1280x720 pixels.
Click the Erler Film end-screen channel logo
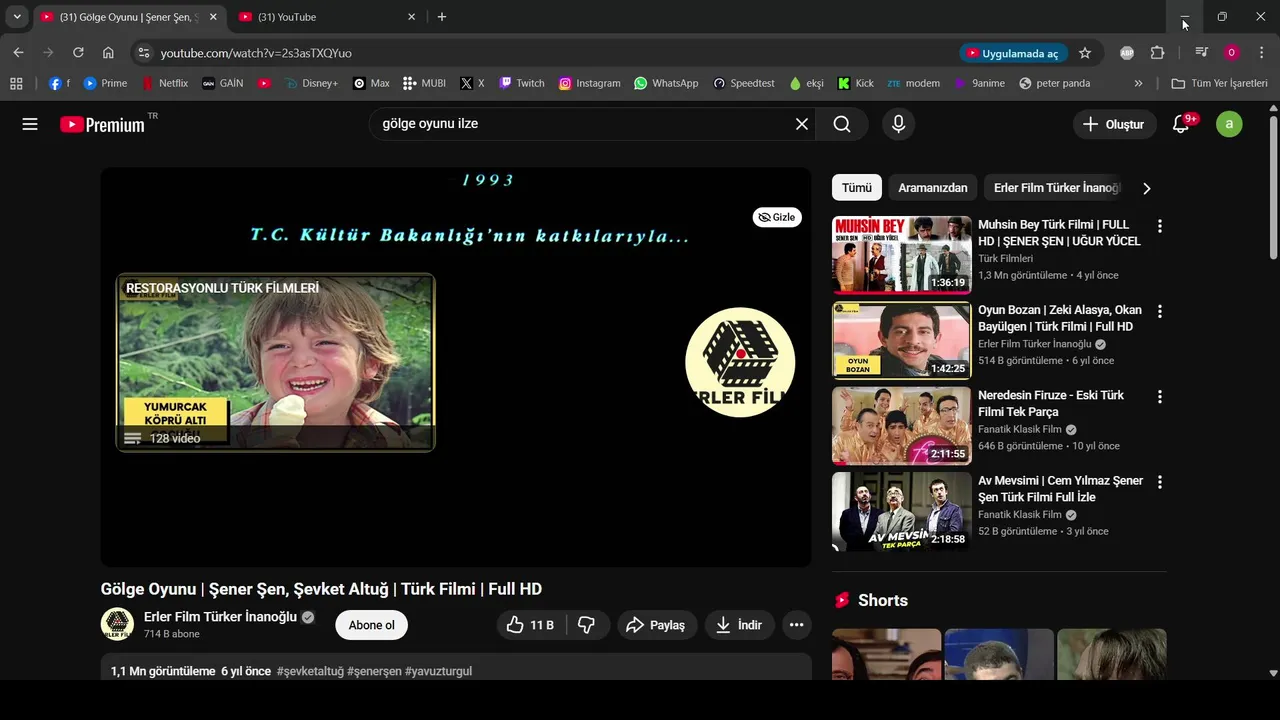pos(740,362)
